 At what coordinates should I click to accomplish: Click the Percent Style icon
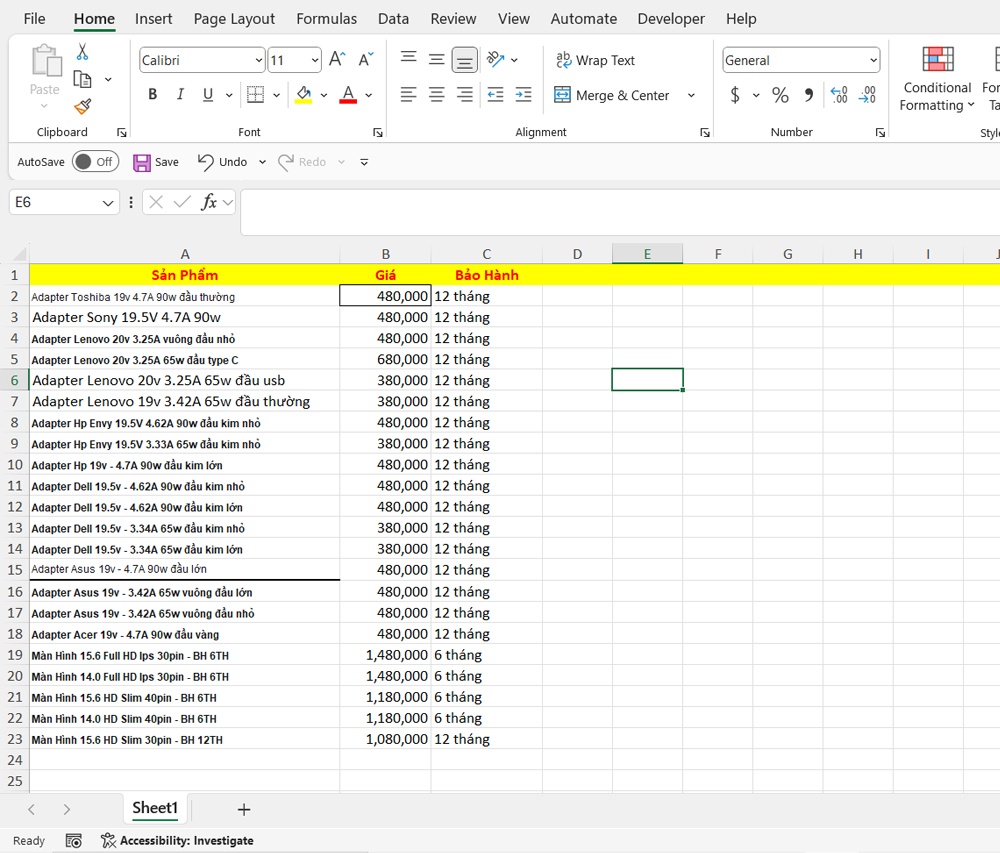tap(780, 95)
